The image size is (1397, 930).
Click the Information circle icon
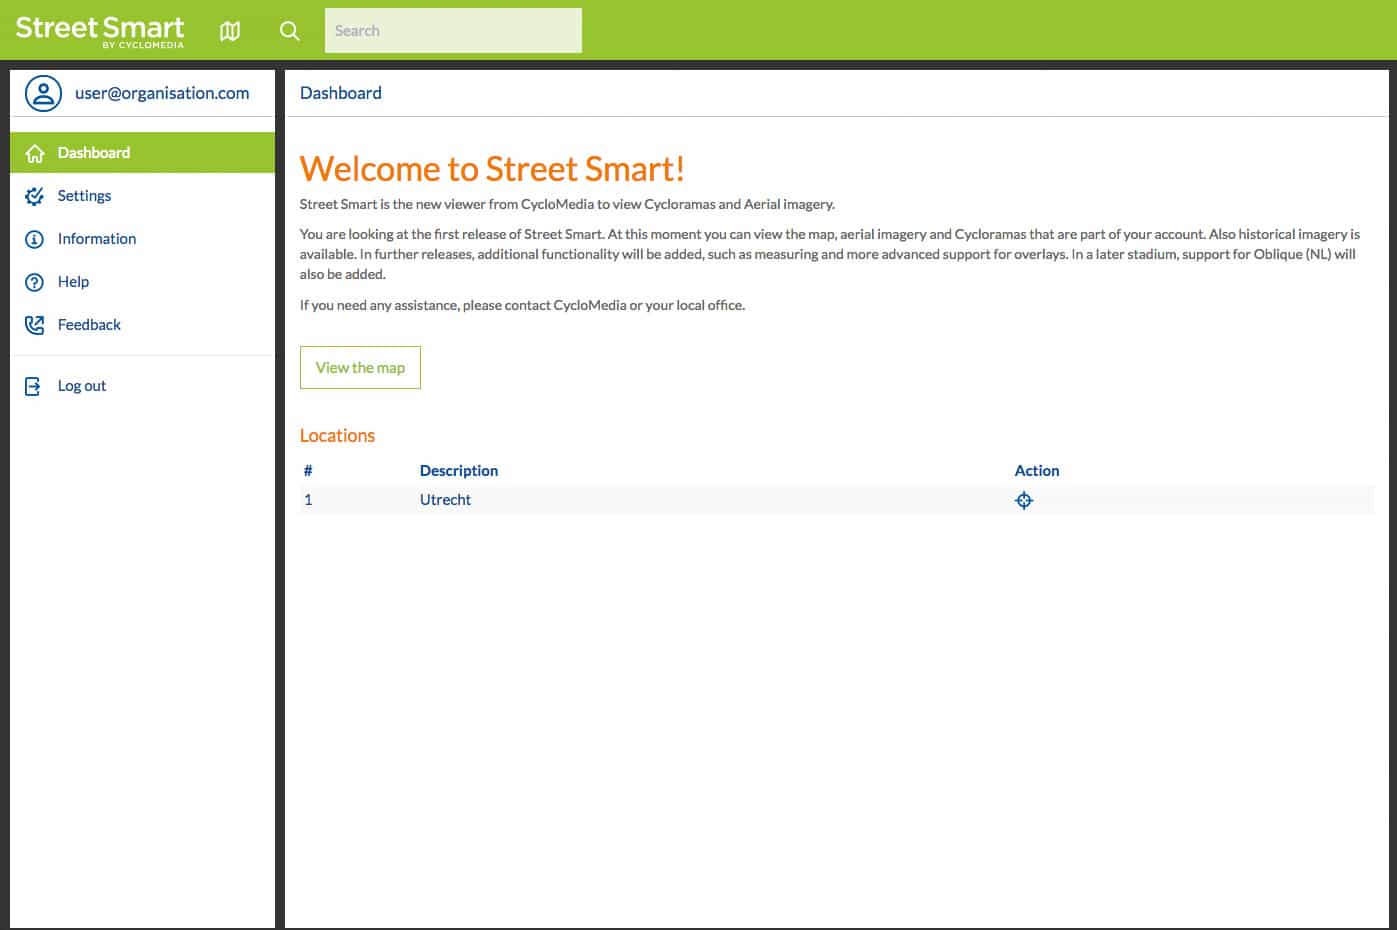pos(35,239)
